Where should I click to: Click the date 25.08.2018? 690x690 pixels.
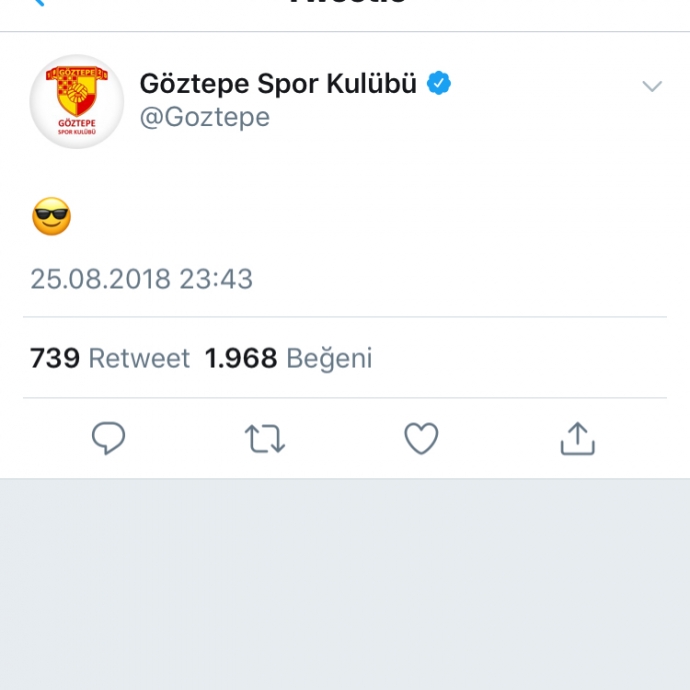(x=100, y=279)
